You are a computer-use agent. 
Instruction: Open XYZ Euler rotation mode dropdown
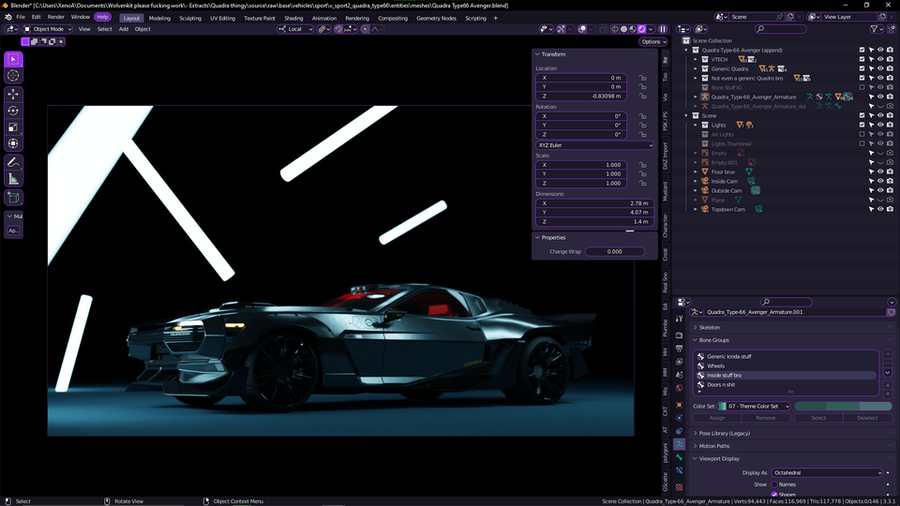pyautogui.click(x=595, y=146)
